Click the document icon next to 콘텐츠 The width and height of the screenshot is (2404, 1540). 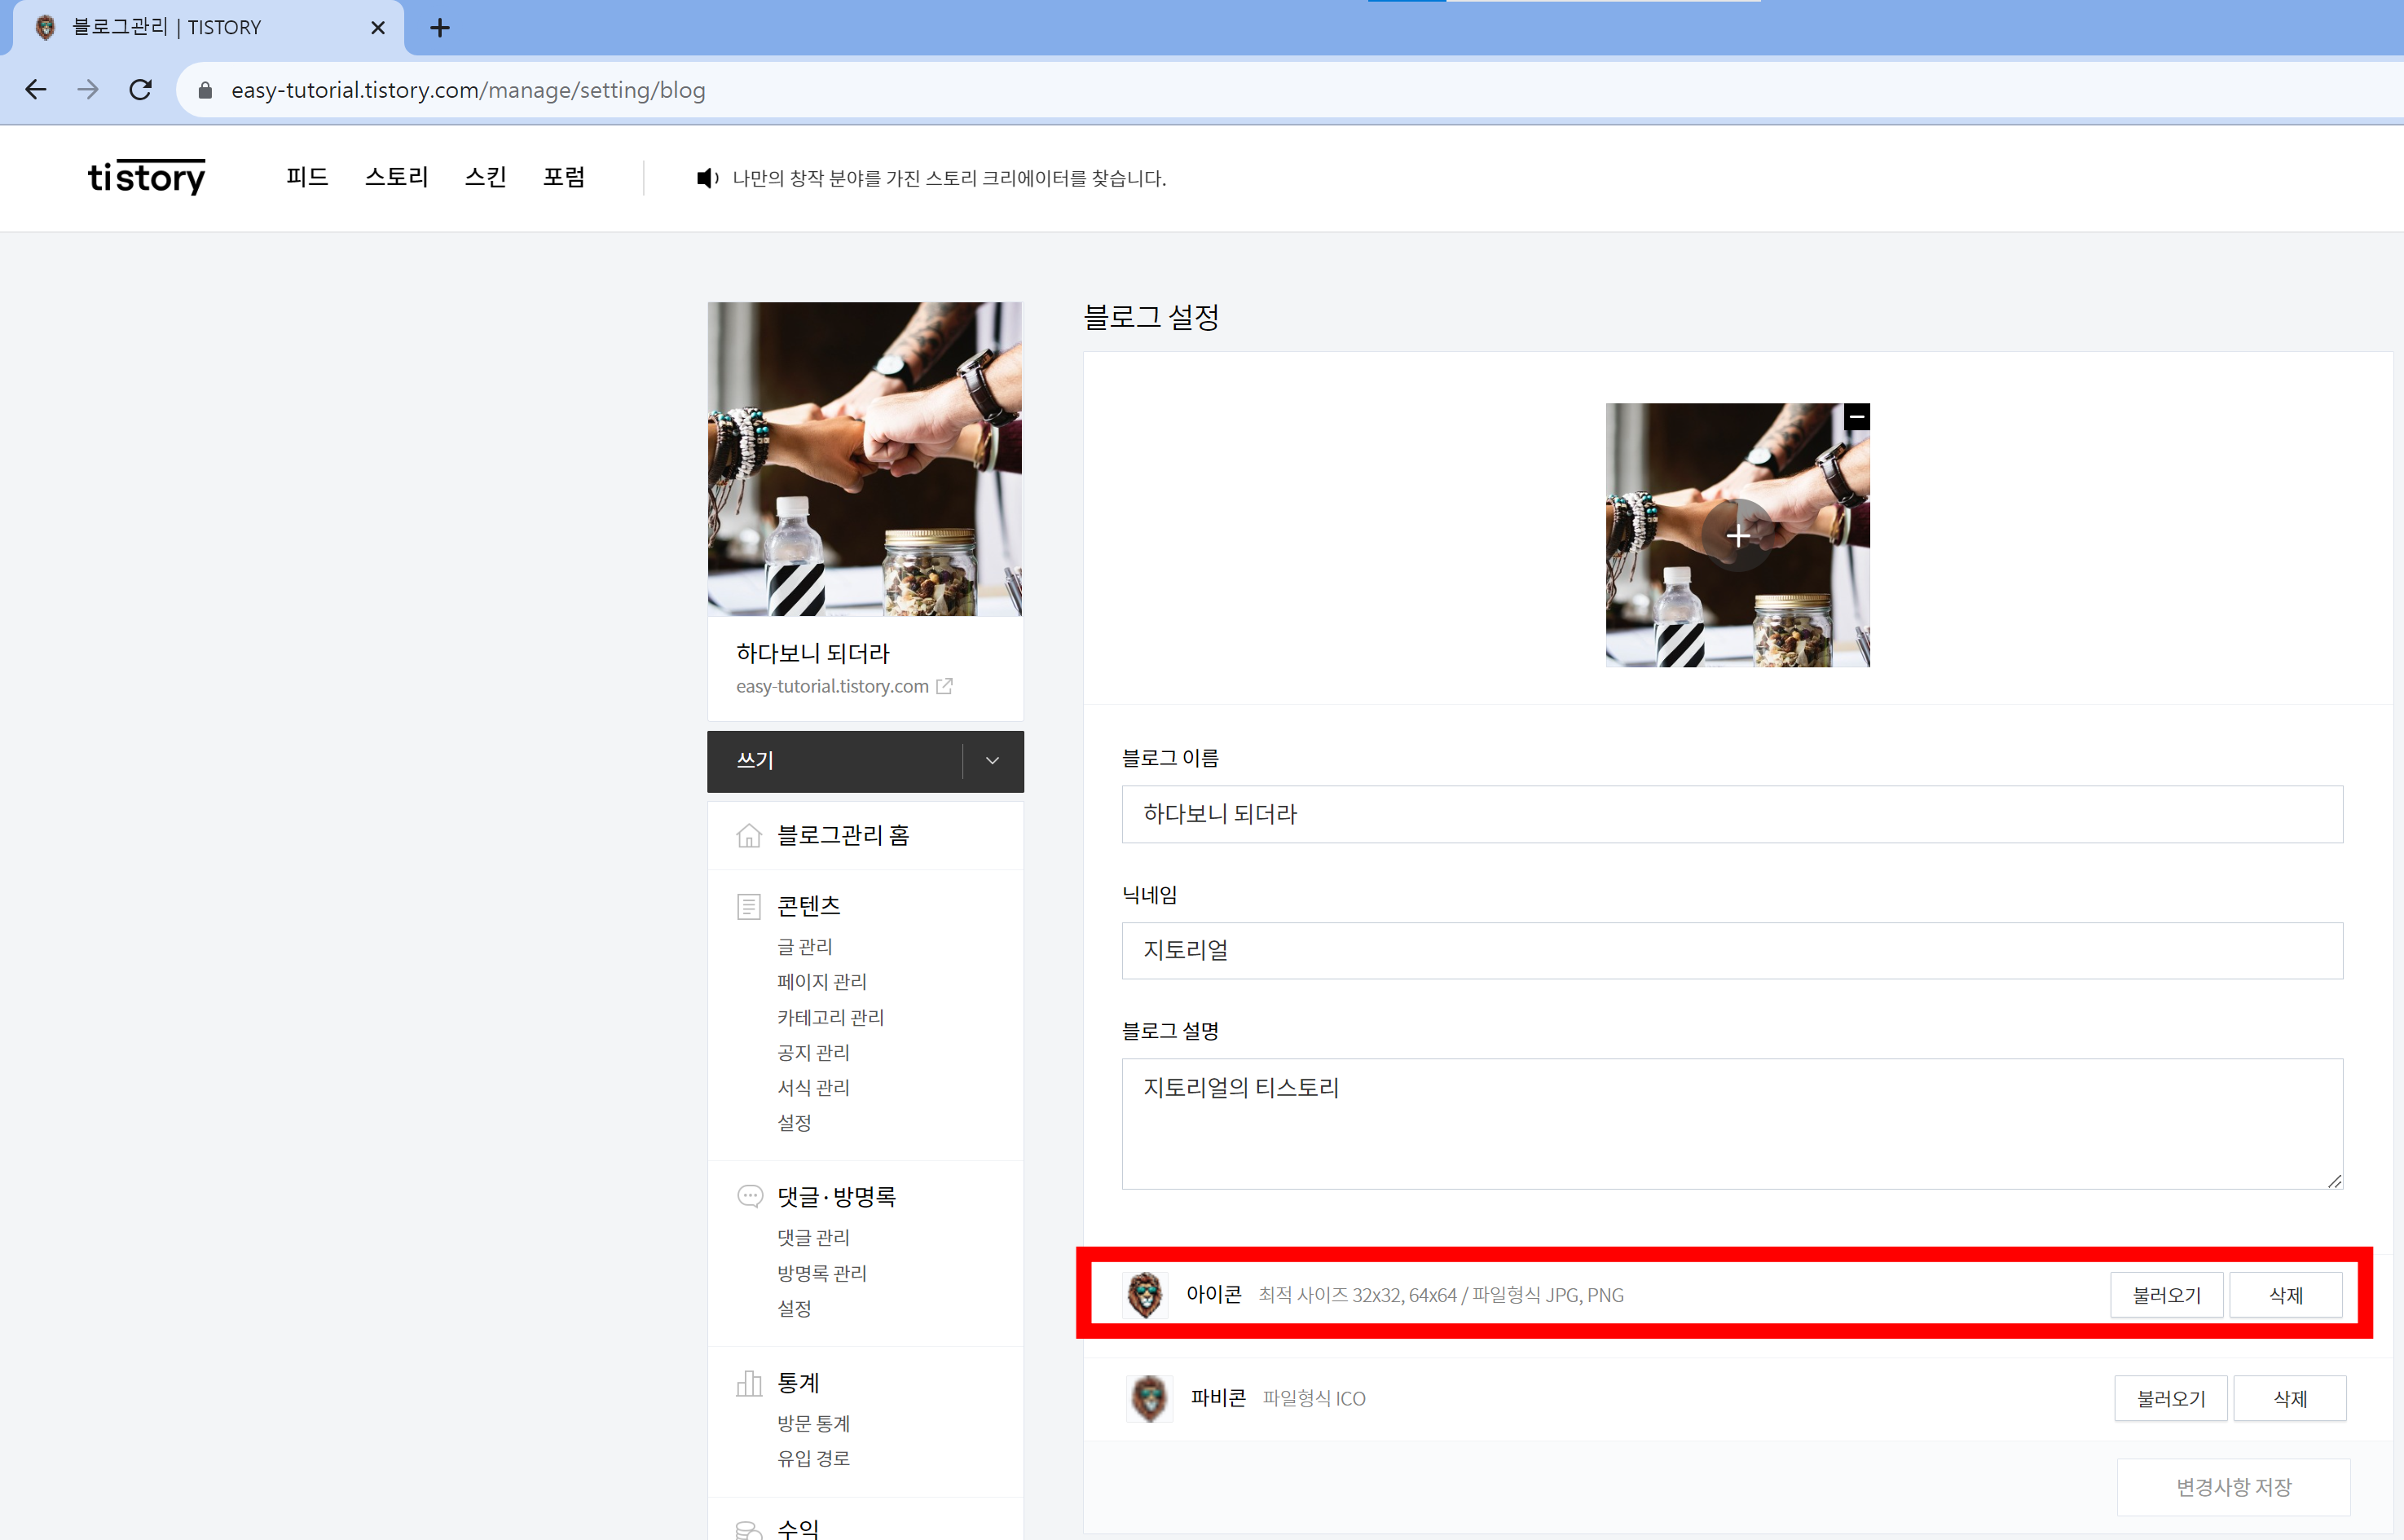coord(749,905)
